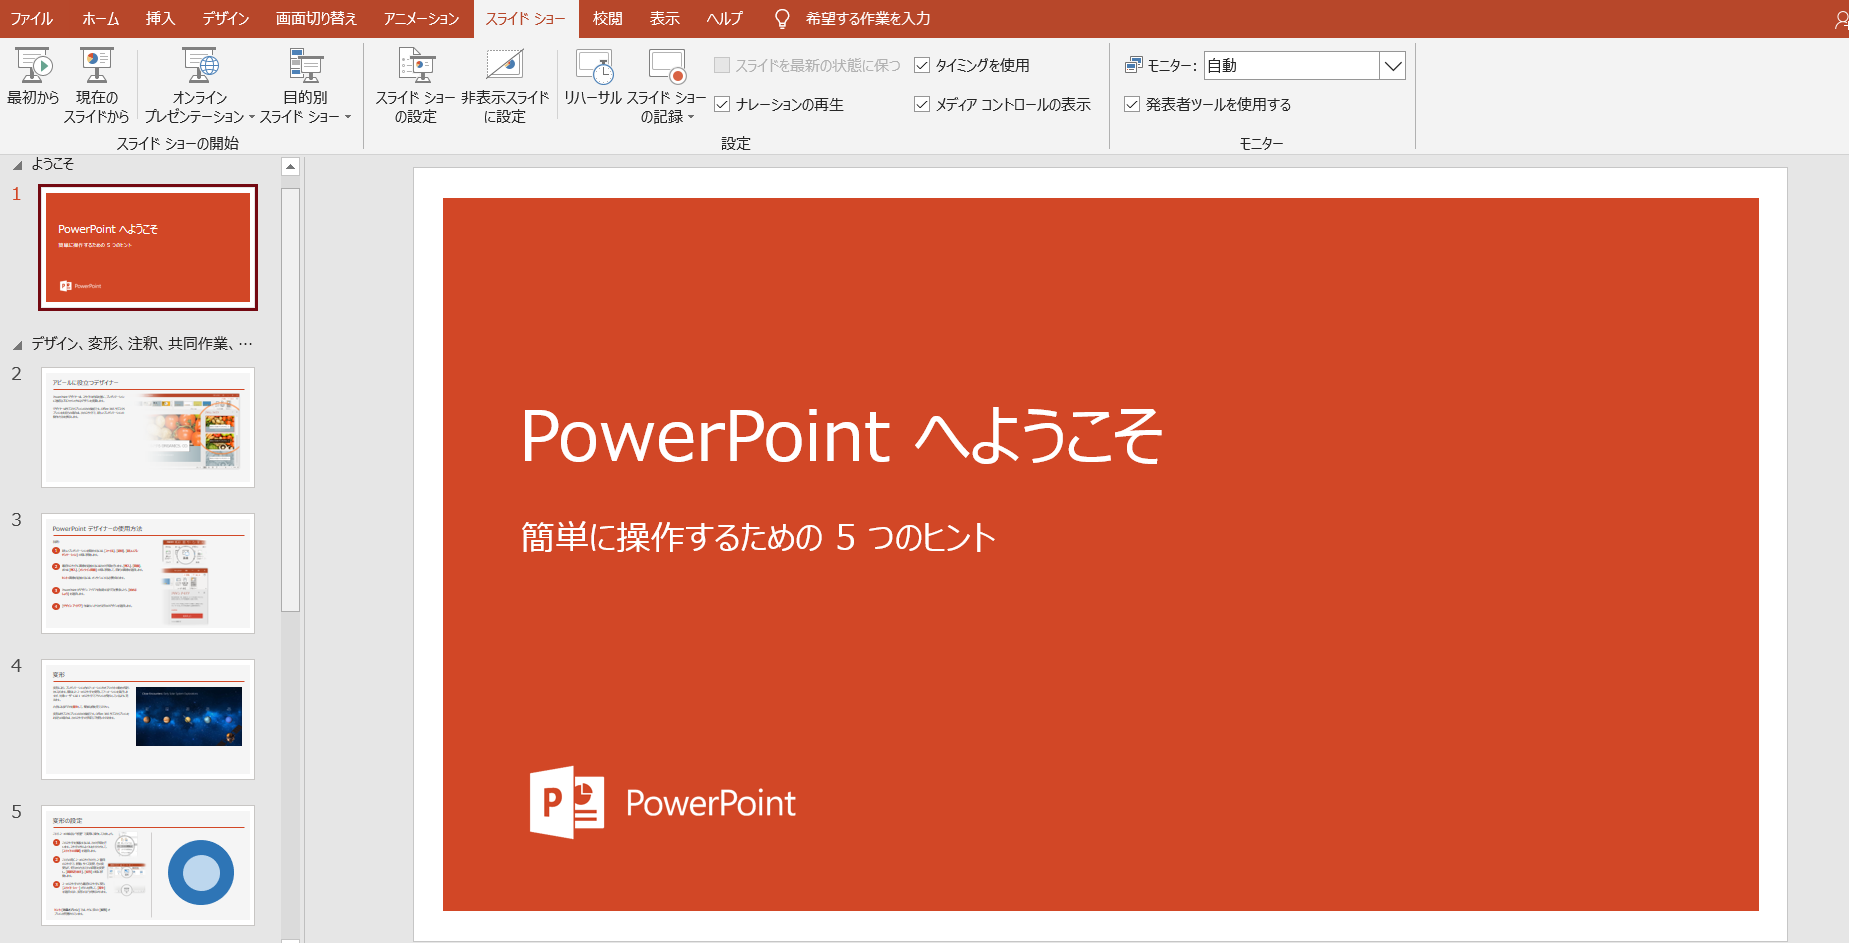Collapse the ようこそ section in slide panel
Screen dimensions: 1849x943
pyautogui.click(x=17, y=165)
